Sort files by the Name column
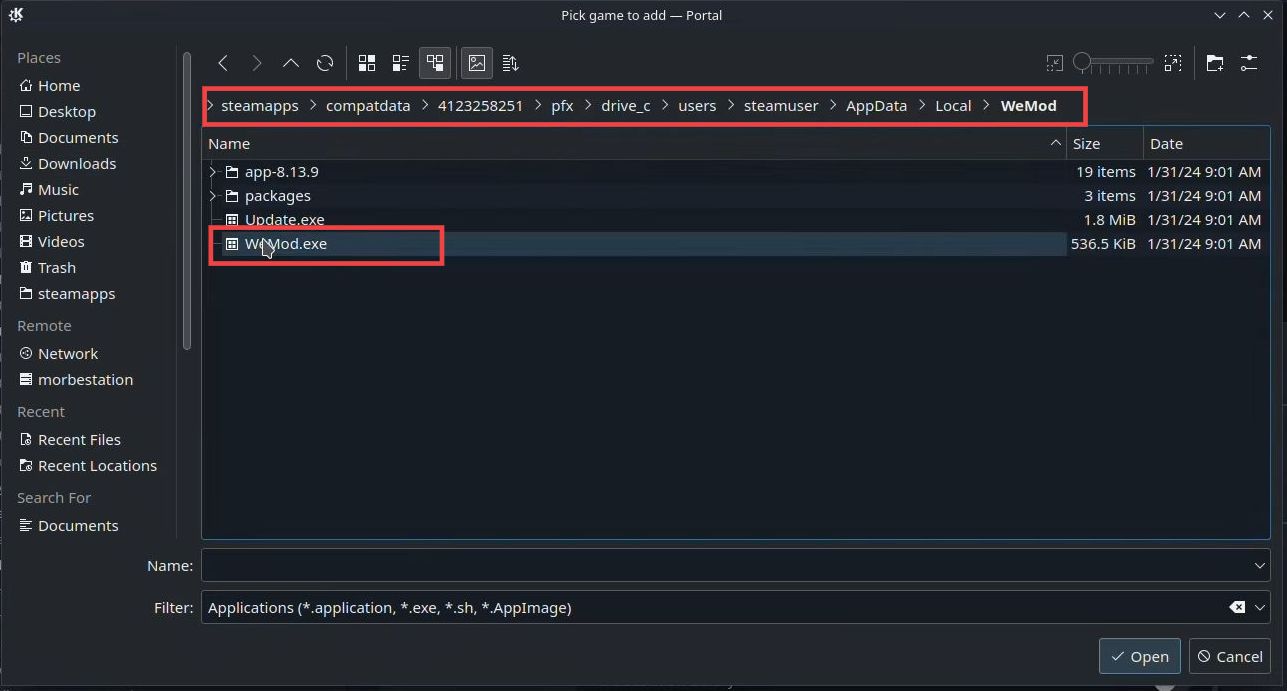Screen dimensions: 1287x691 [x=634, y=144]
